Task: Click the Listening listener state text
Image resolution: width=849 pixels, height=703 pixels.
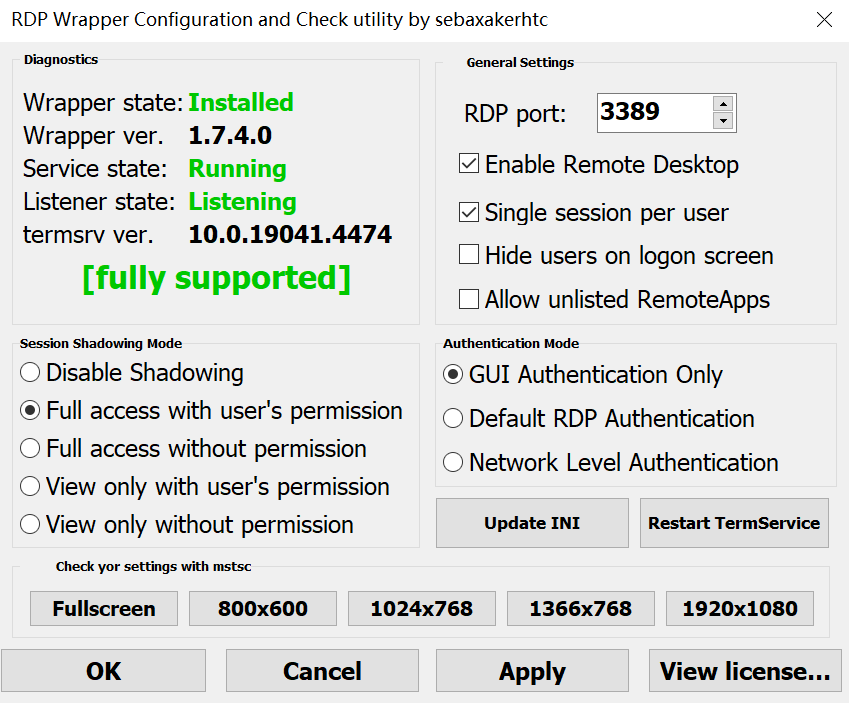Action: [x=243, y=201]
